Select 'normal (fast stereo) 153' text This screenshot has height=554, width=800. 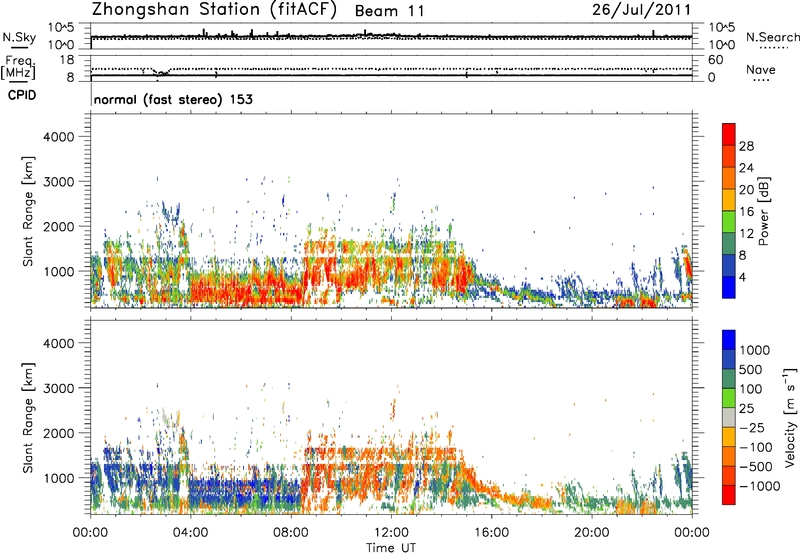(x=173, y=99)
